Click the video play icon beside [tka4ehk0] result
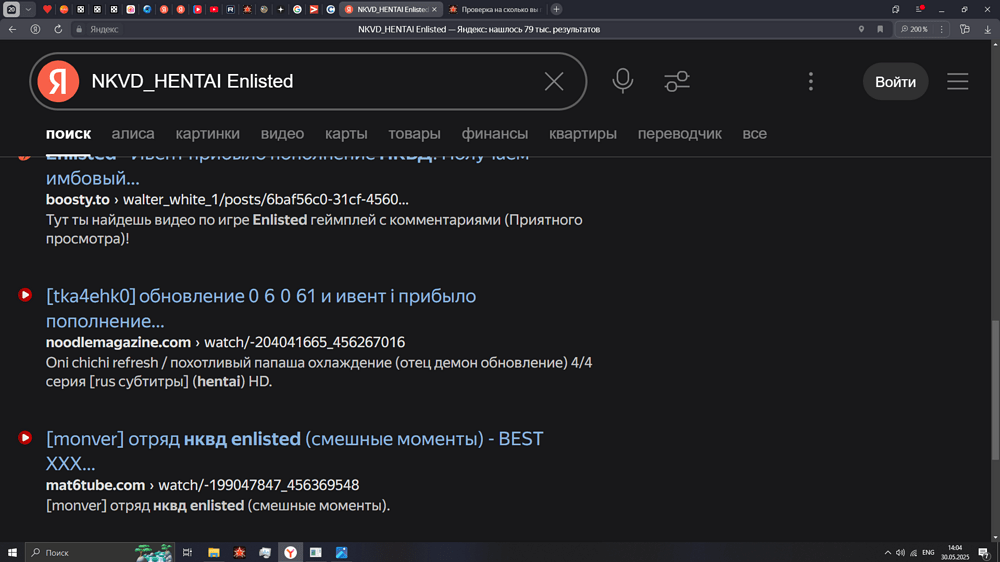This screenshot has height=562, width=1000. [25, 295]
